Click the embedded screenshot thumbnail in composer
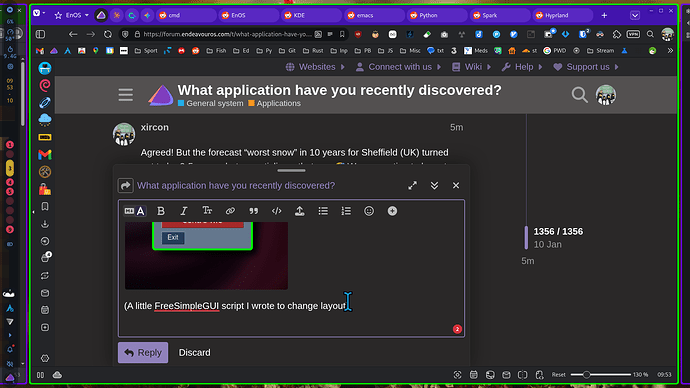The image size is (690, 388). tap(206, 256)
